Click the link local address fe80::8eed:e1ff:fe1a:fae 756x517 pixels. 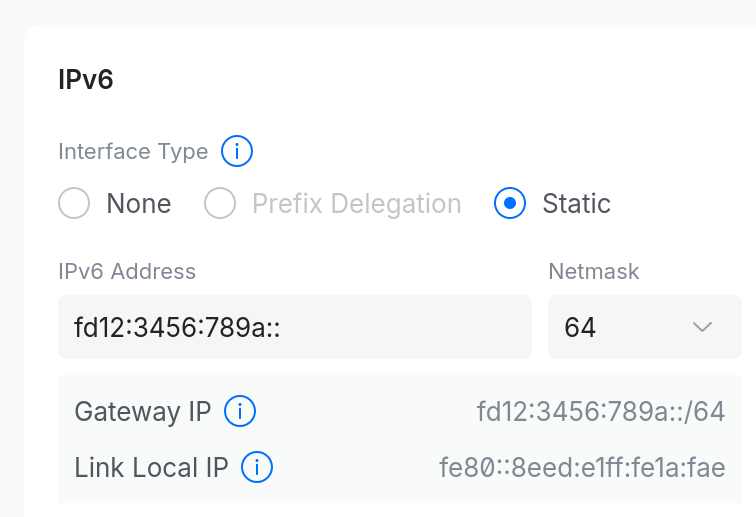[x=582, y=467]
